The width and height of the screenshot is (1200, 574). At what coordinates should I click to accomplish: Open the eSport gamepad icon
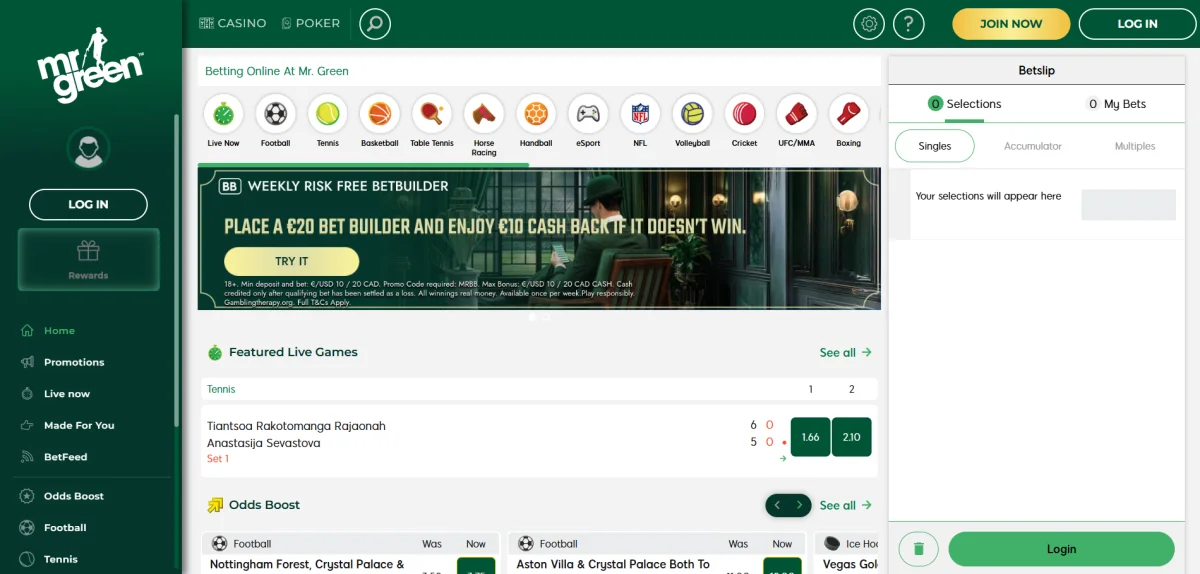pyautogui.click(x=588, y=114)
